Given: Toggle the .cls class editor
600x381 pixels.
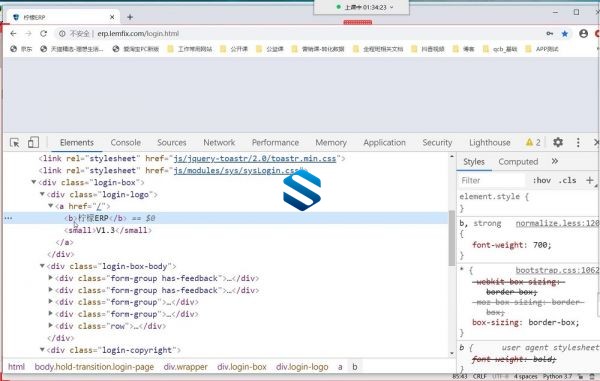Looking at the screenshot, I should [567, 180].
